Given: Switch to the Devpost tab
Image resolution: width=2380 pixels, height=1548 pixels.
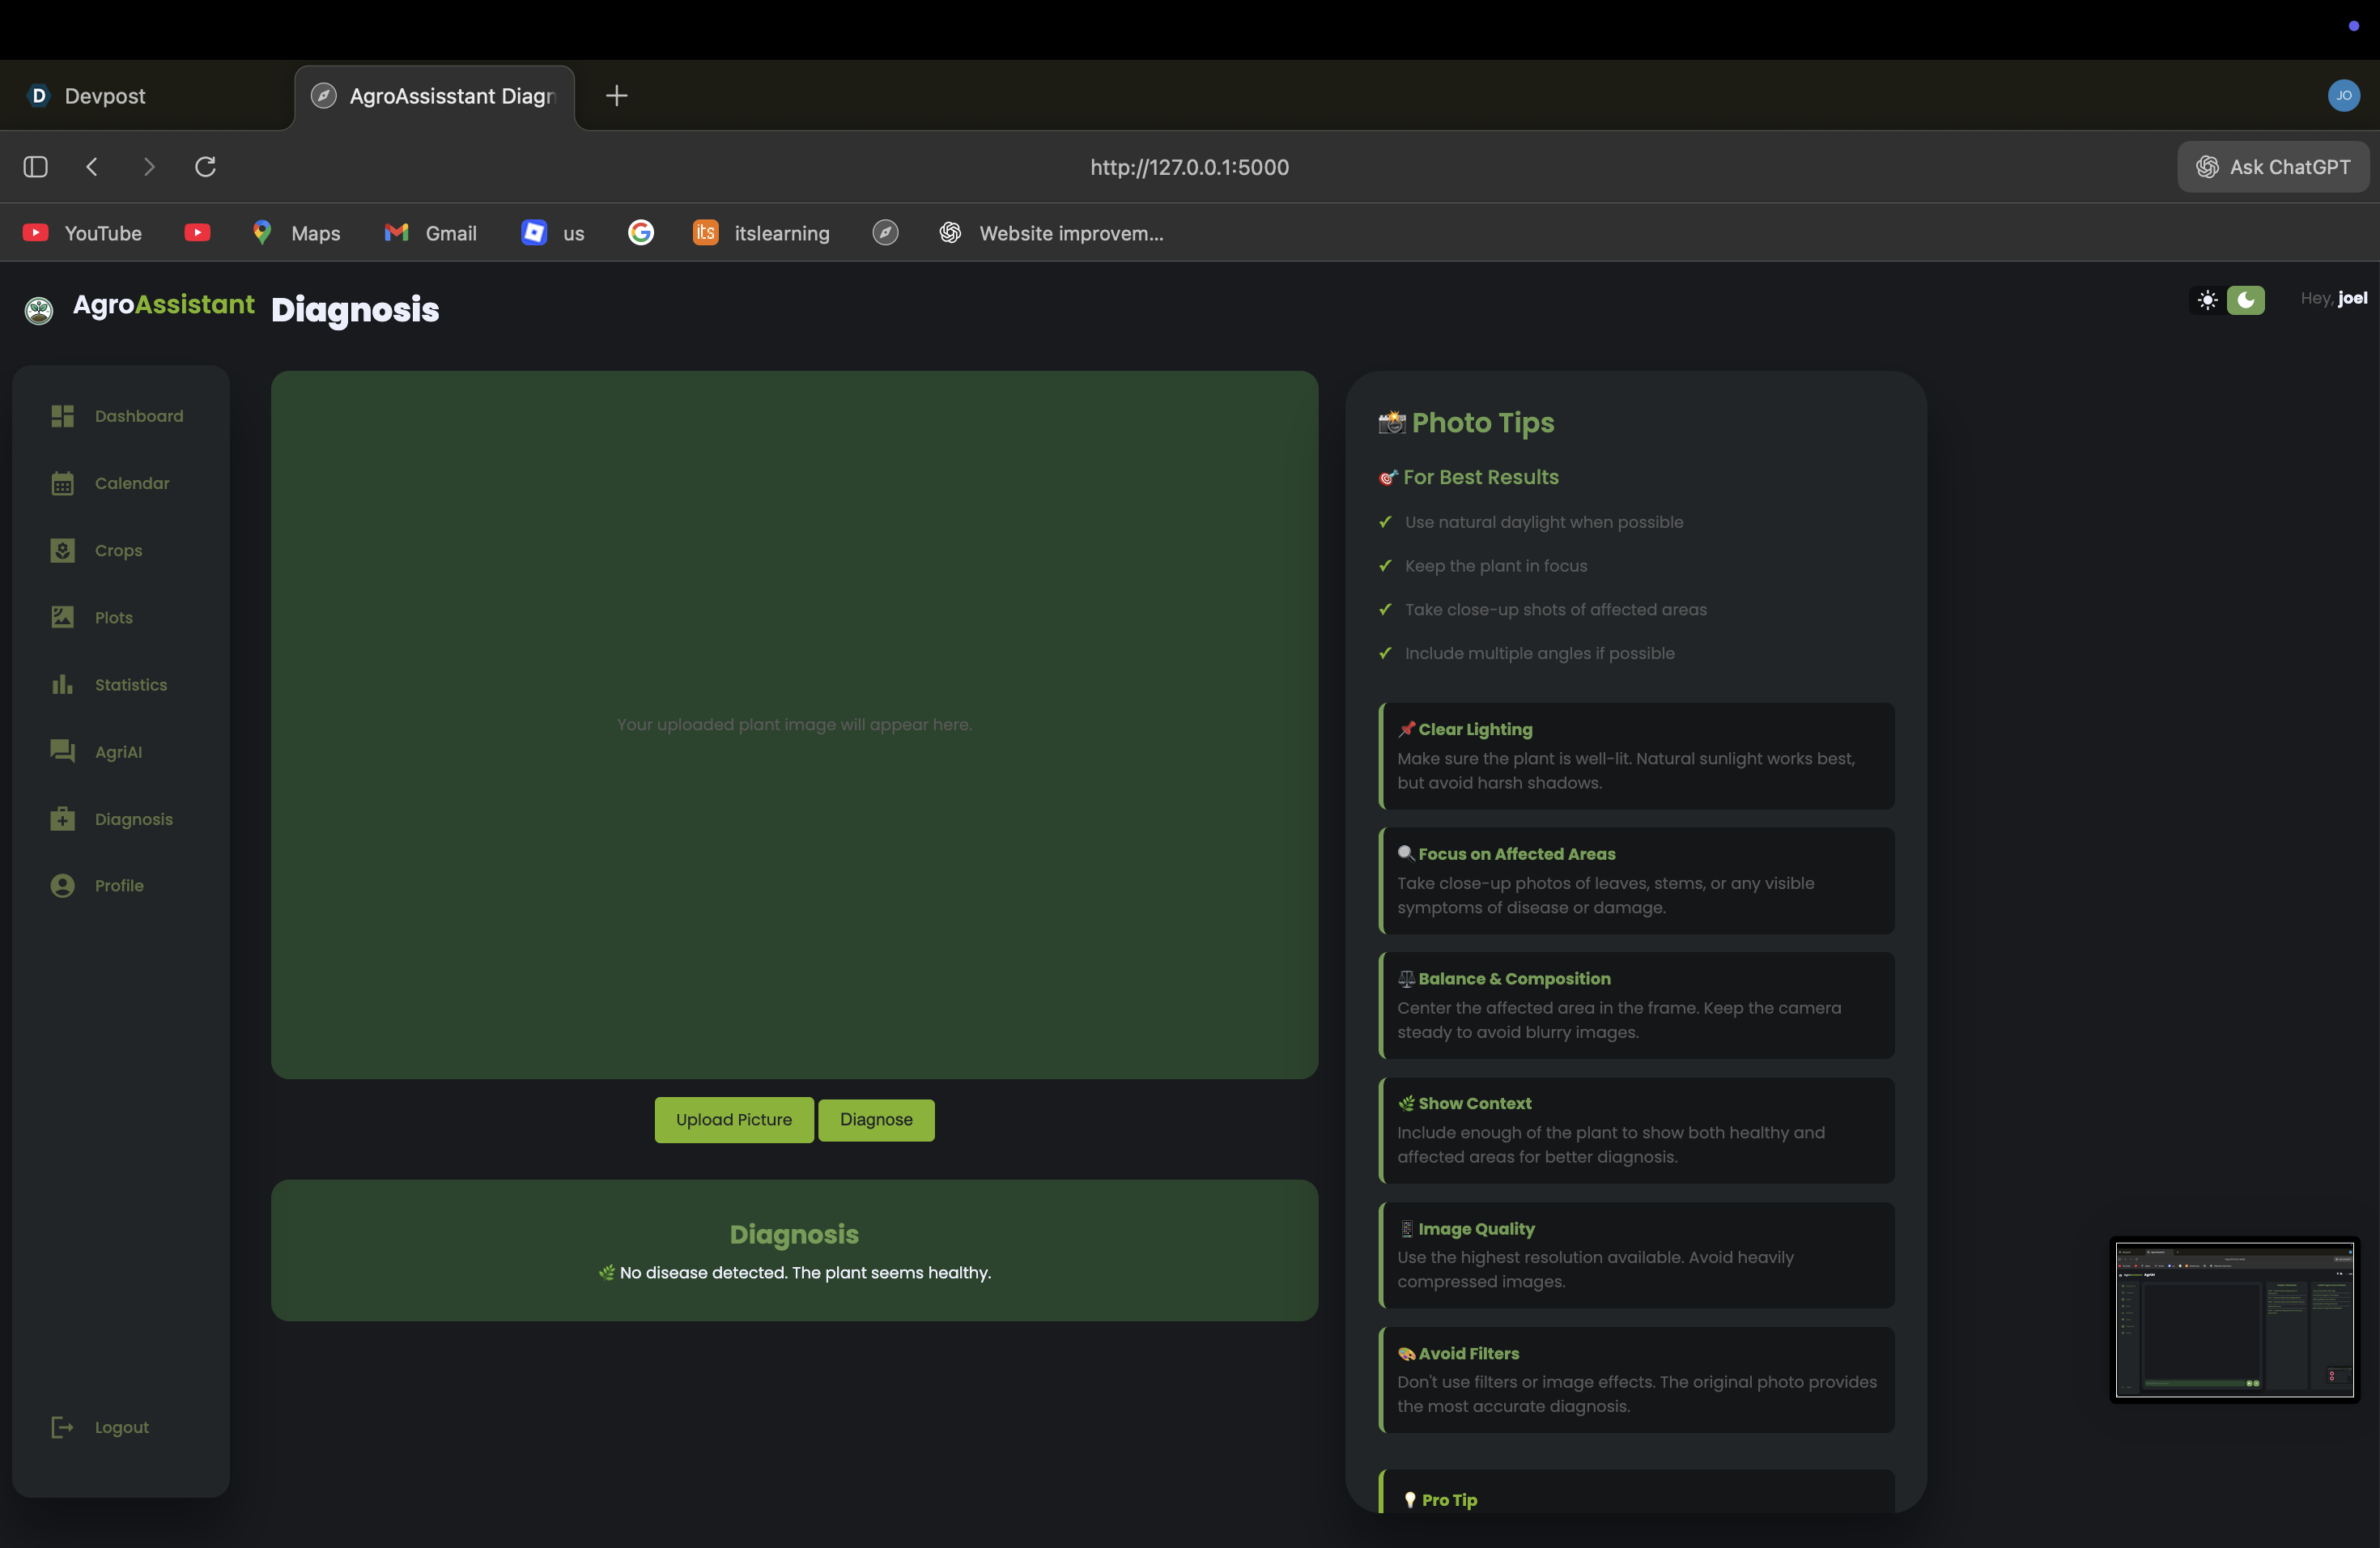Looking at the screenshot, I should click(x=105, y=96).
